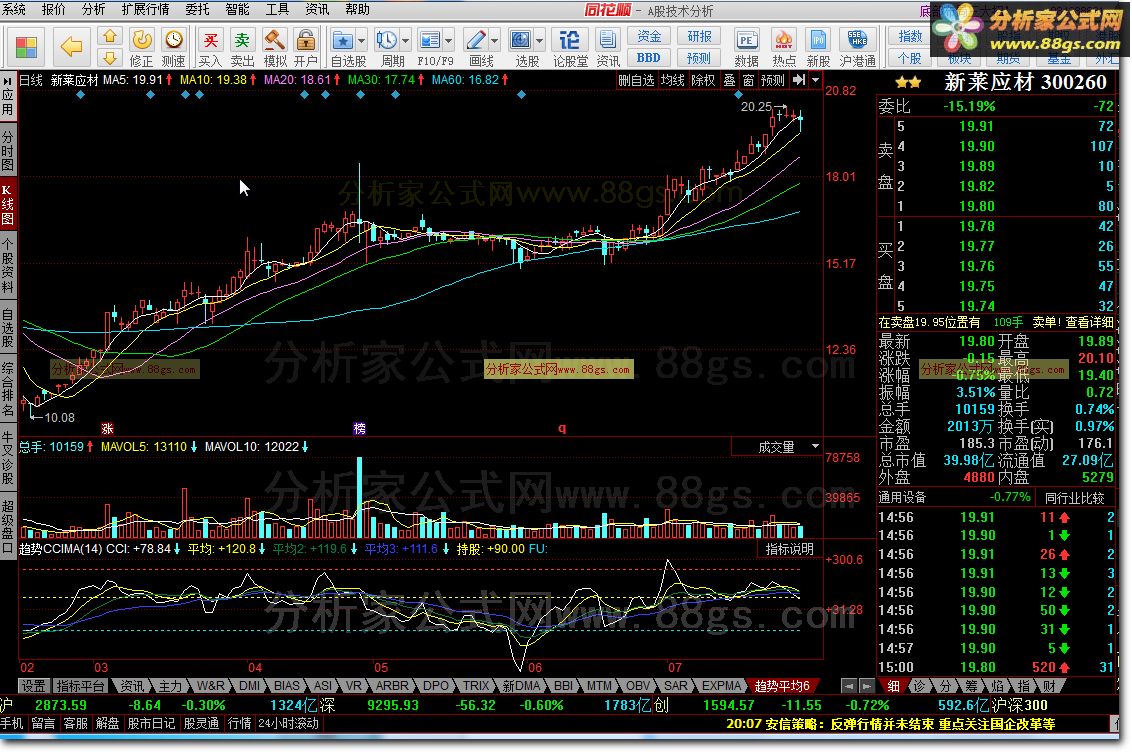The width and height of the screenshot is (1132, 752).
Task: Open the 委托 menu
Action: coord(197,9)
